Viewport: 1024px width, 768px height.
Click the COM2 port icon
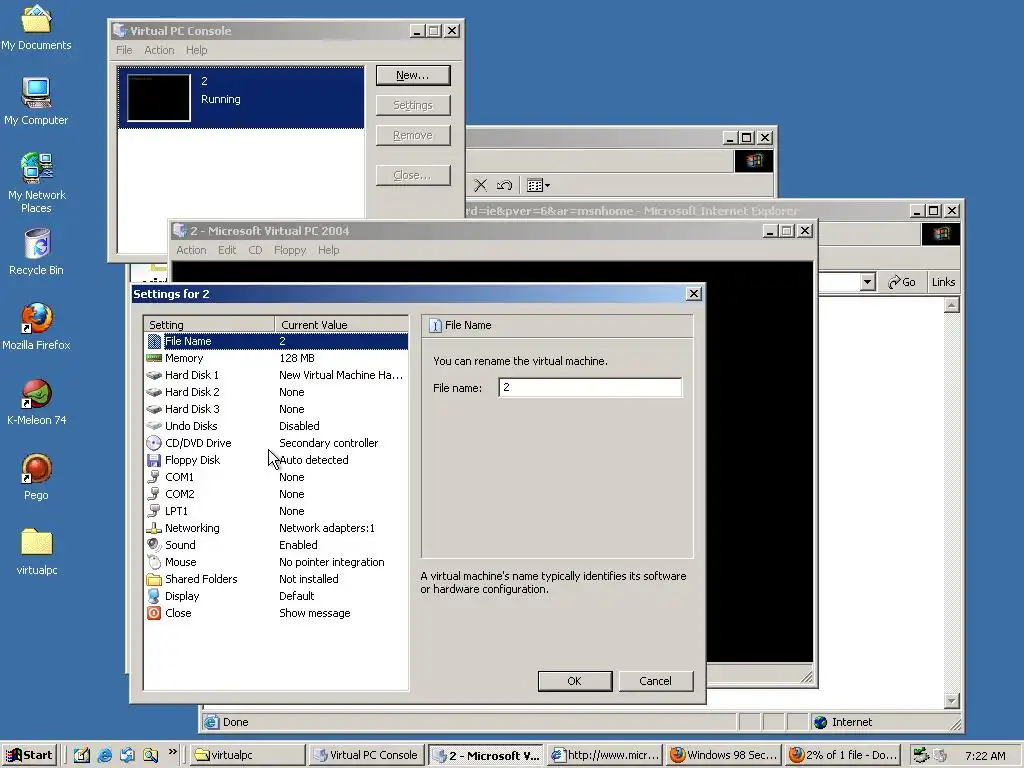coord(154,494)
